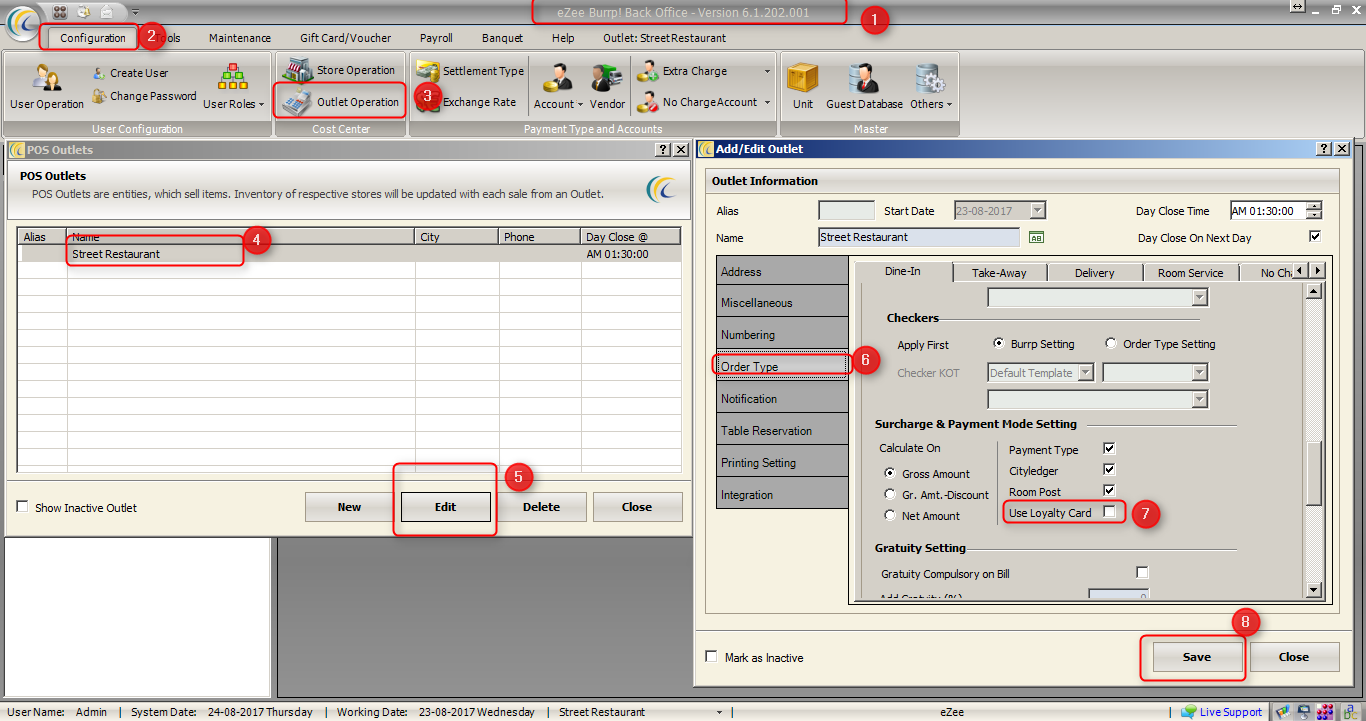Image resolution: width=1366 pixels, height=721 pixels.
Task: Toggle the Room Post checkbox
Action: pos(1109,490)
